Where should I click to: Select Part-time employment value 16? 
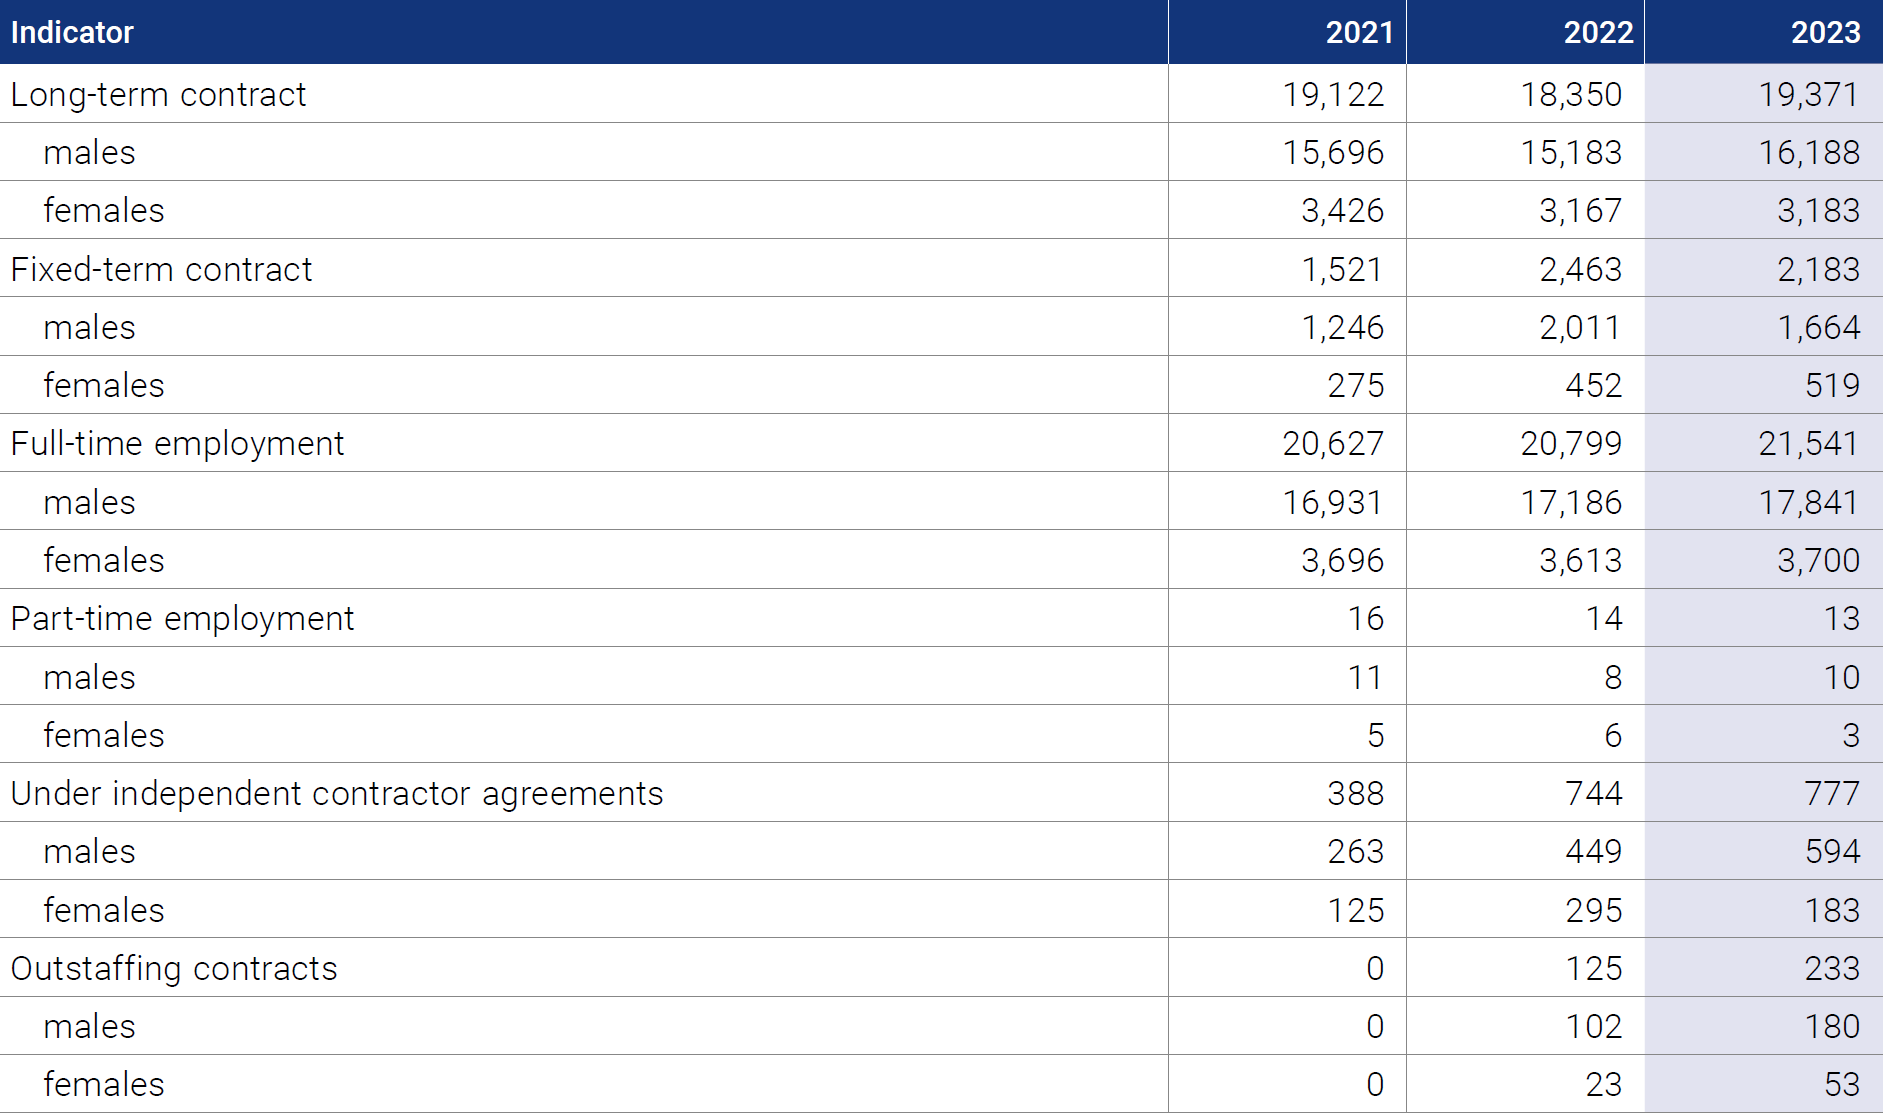[1366, 618]
